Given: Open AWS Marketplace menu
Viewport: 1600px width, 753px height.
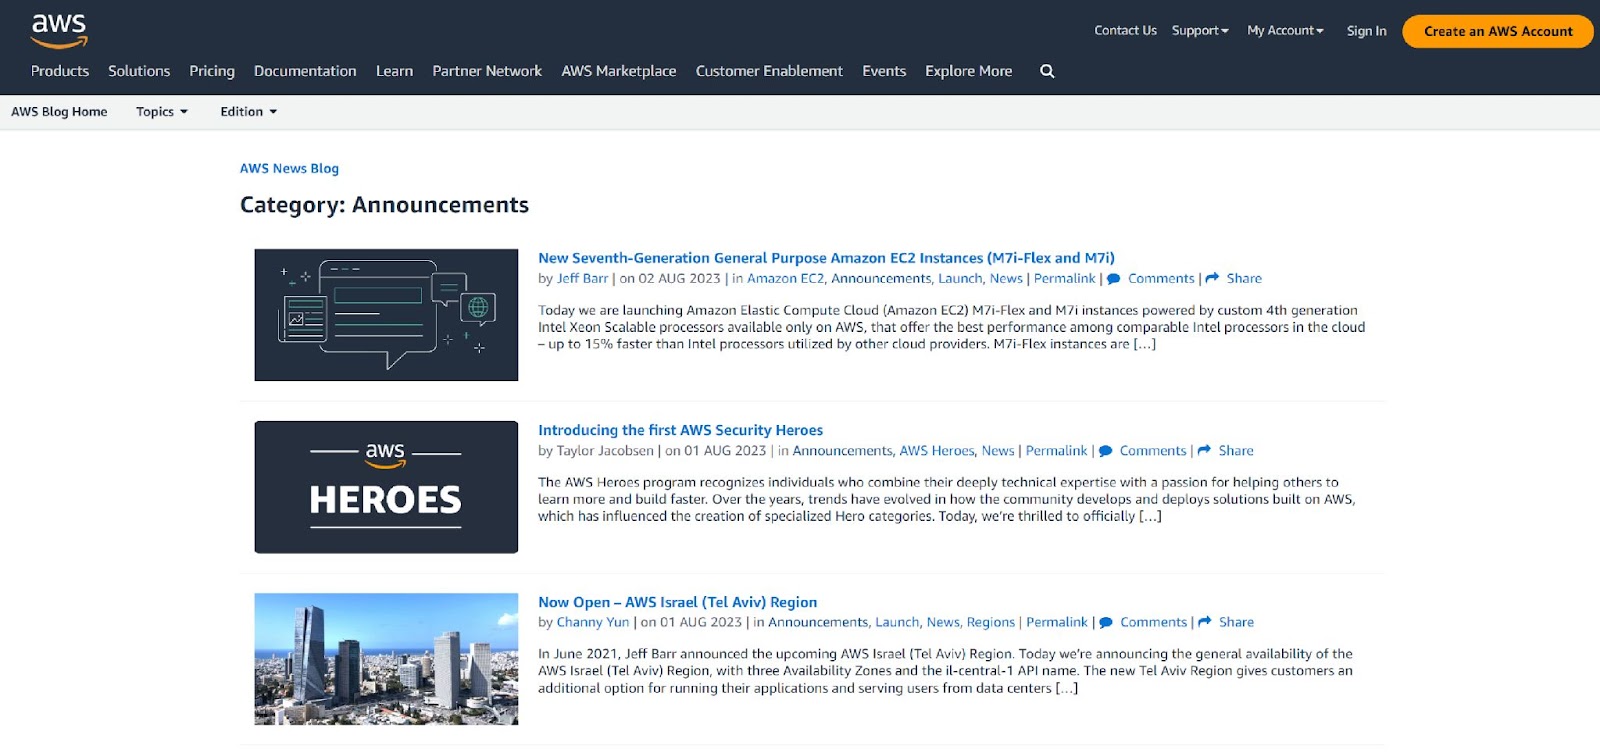Looking at the screenshot, I should (x=619, y=71).
